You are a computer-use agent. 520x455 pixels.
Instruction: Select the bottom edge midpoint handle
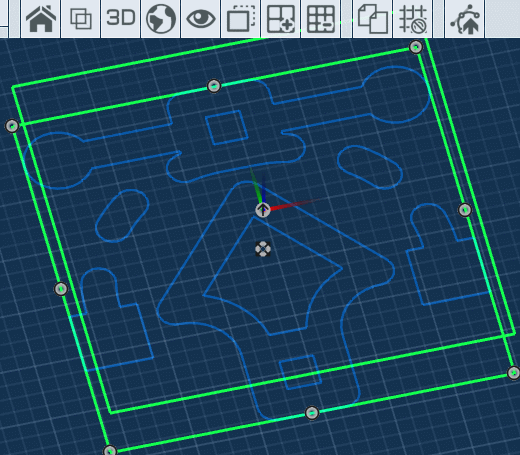pos(312,413)
